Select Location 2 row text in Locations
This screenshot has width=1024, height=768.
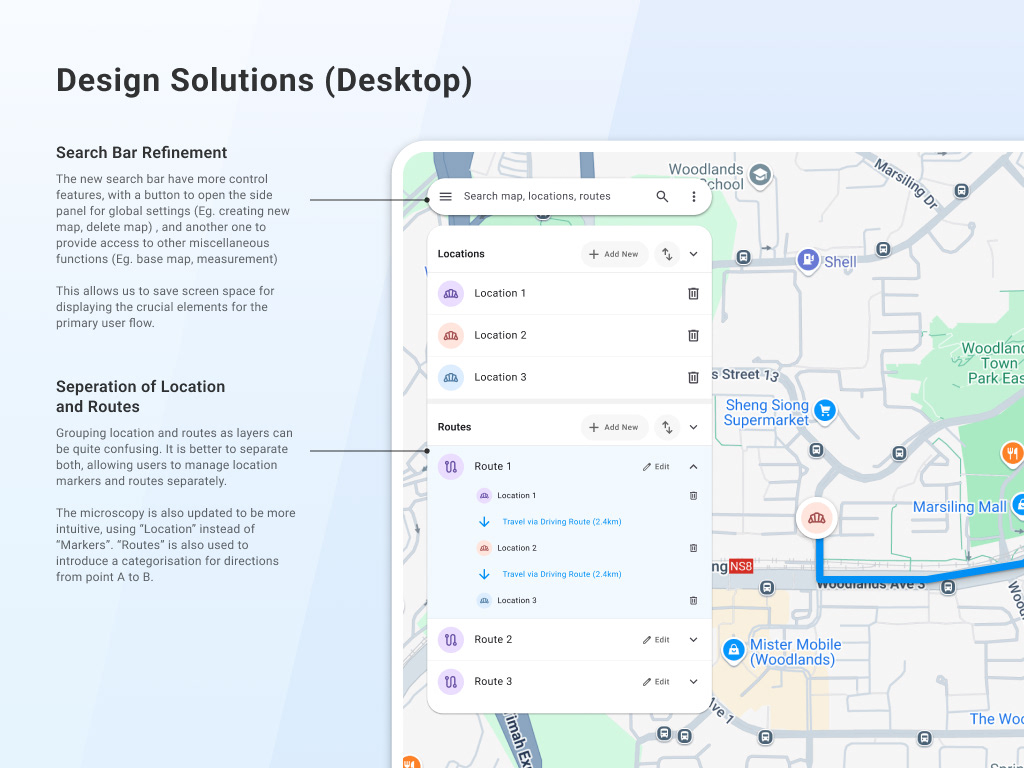click(x=500, y=335)
